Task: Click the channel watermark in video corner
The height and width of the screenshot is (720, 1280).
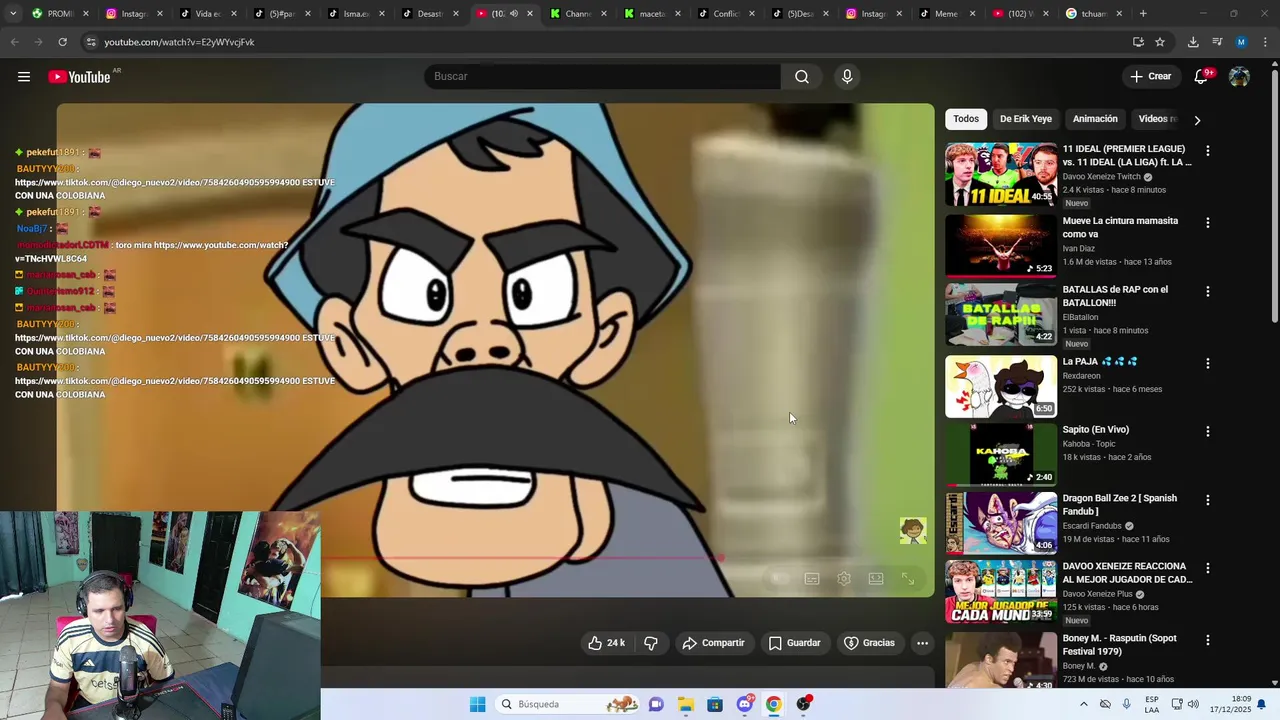Action: [x=913, y=531]
